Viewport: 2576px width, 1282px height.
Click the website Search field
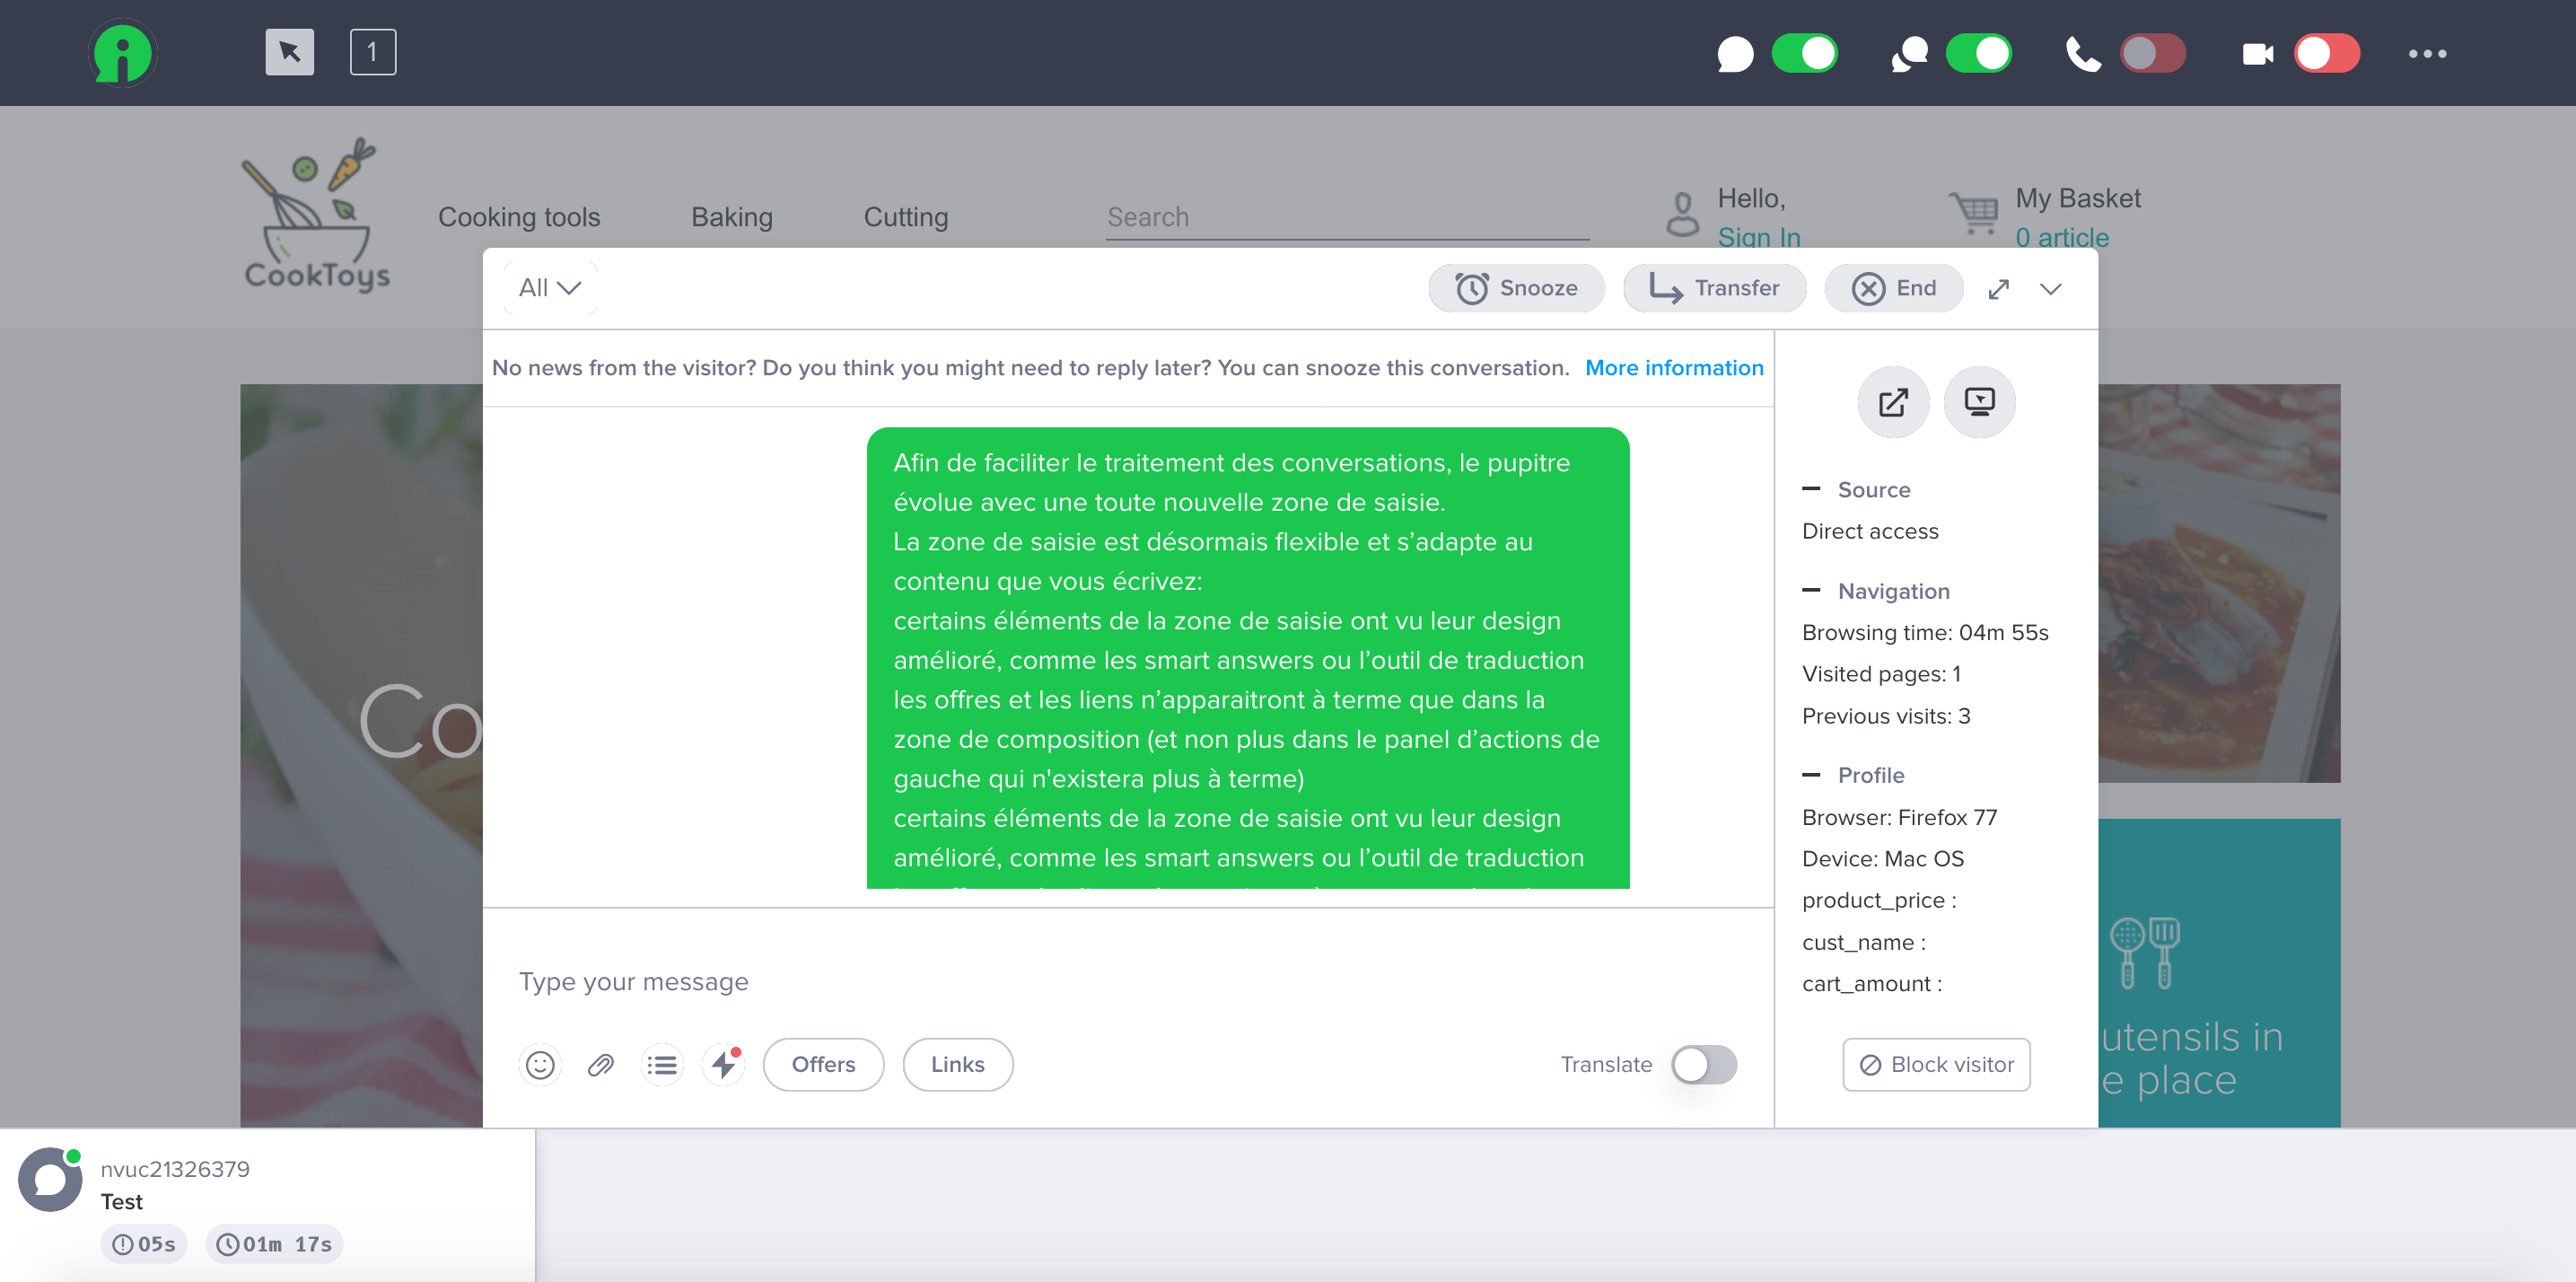point(1348,217)
